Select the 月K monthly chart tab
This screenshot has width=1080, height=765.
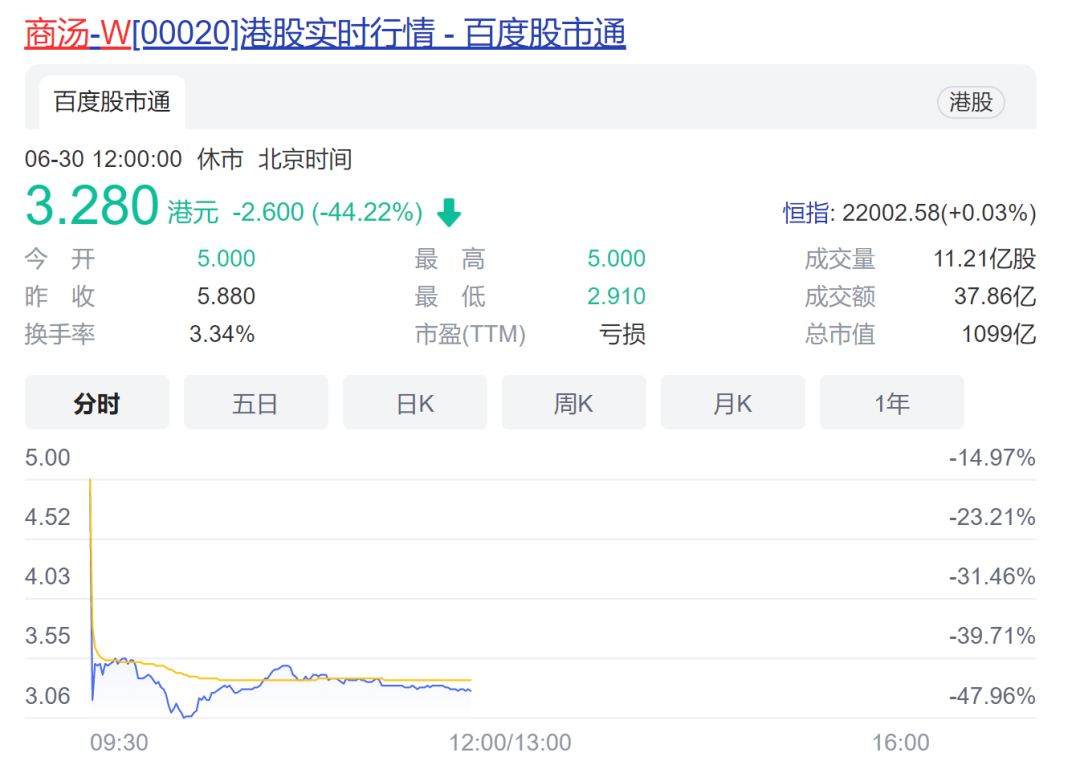[733, 403]
